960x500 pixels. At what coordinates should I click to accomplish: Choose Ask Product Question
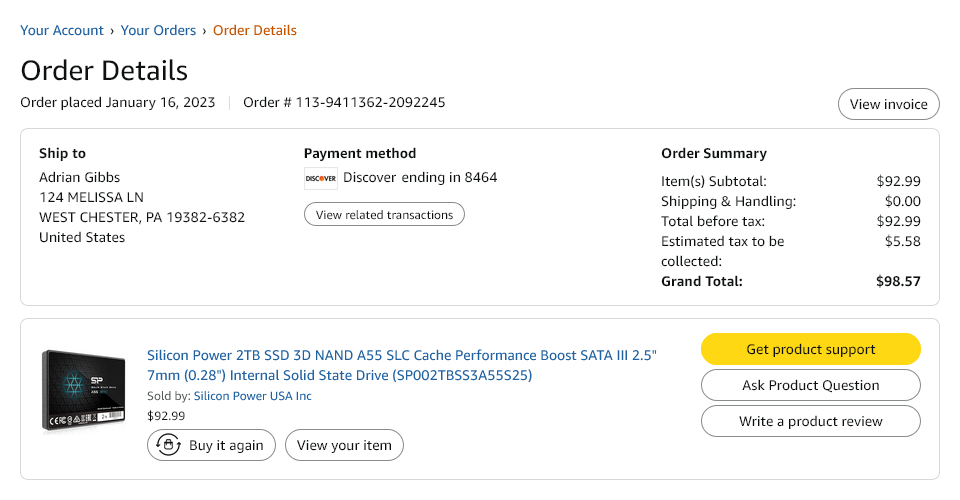(x=810, y=385)
